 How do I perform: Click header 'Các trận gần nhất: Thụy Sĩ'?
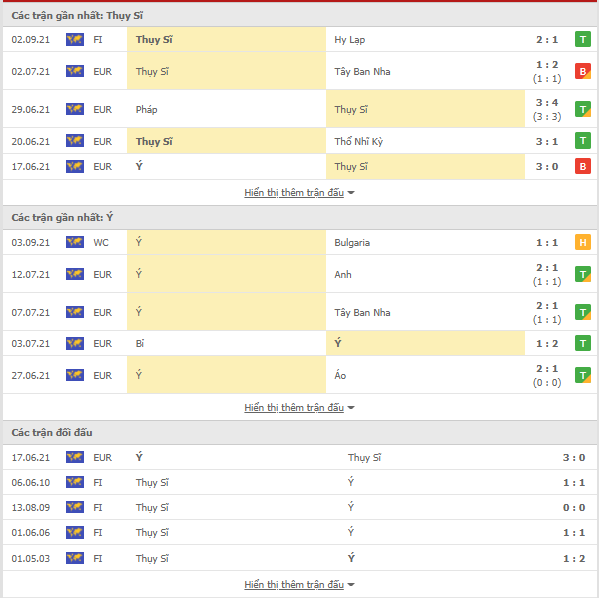click(77, 16)
